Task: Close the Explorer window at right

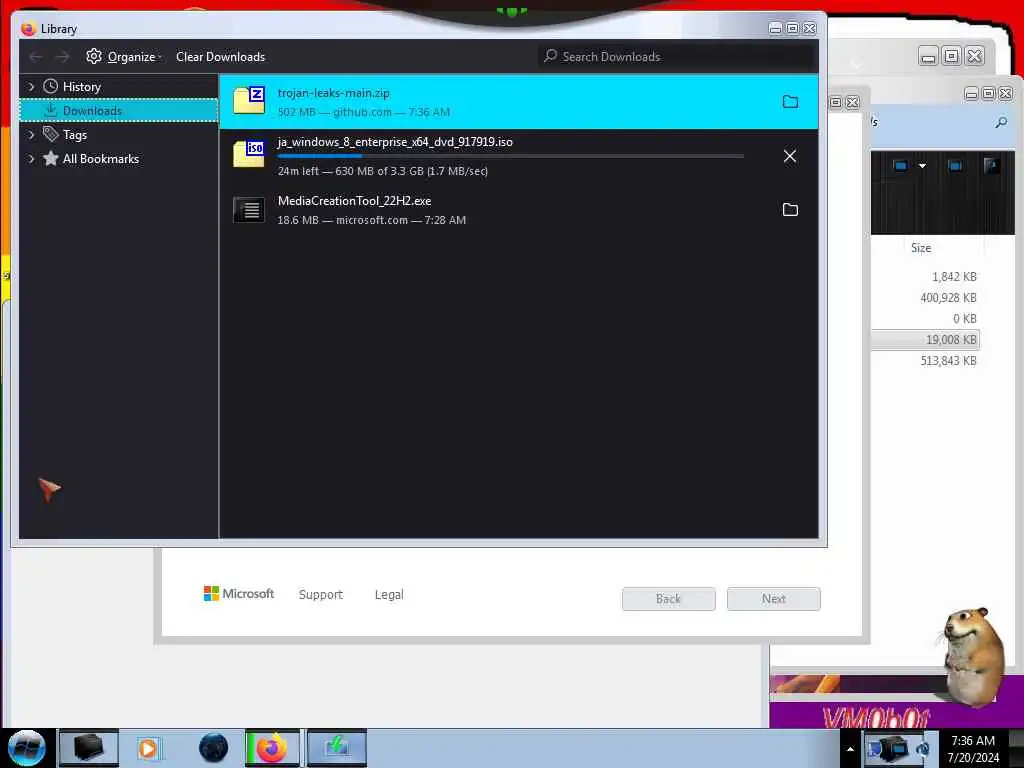Action: pyautogui.click(x=1006, y=94)
